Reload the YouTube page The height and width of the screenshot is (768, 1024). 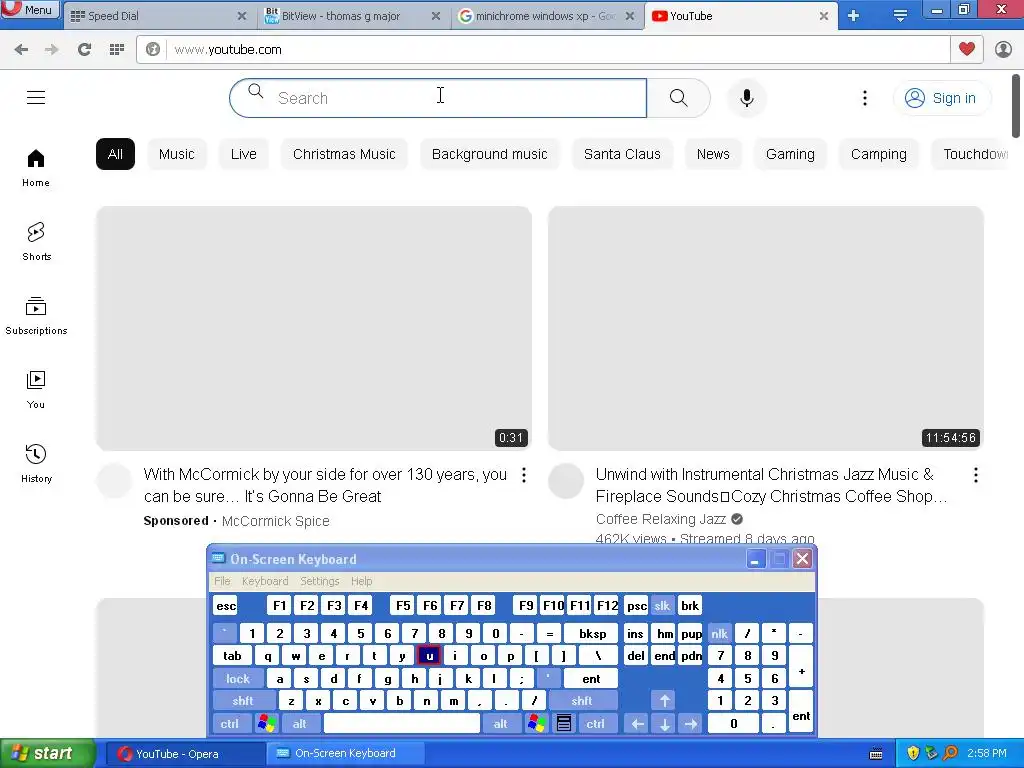tap(84, 49)
